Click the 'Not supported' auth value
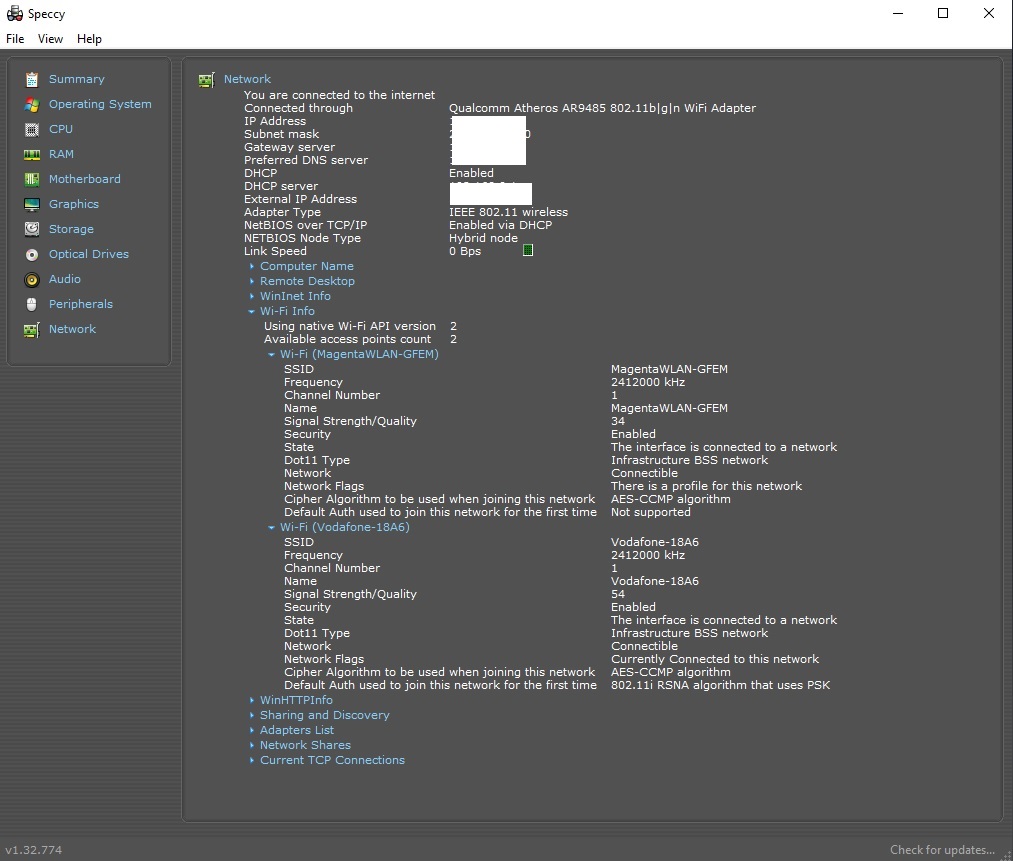Screen dimensions: 1013x861 click(x=651, y=512)
